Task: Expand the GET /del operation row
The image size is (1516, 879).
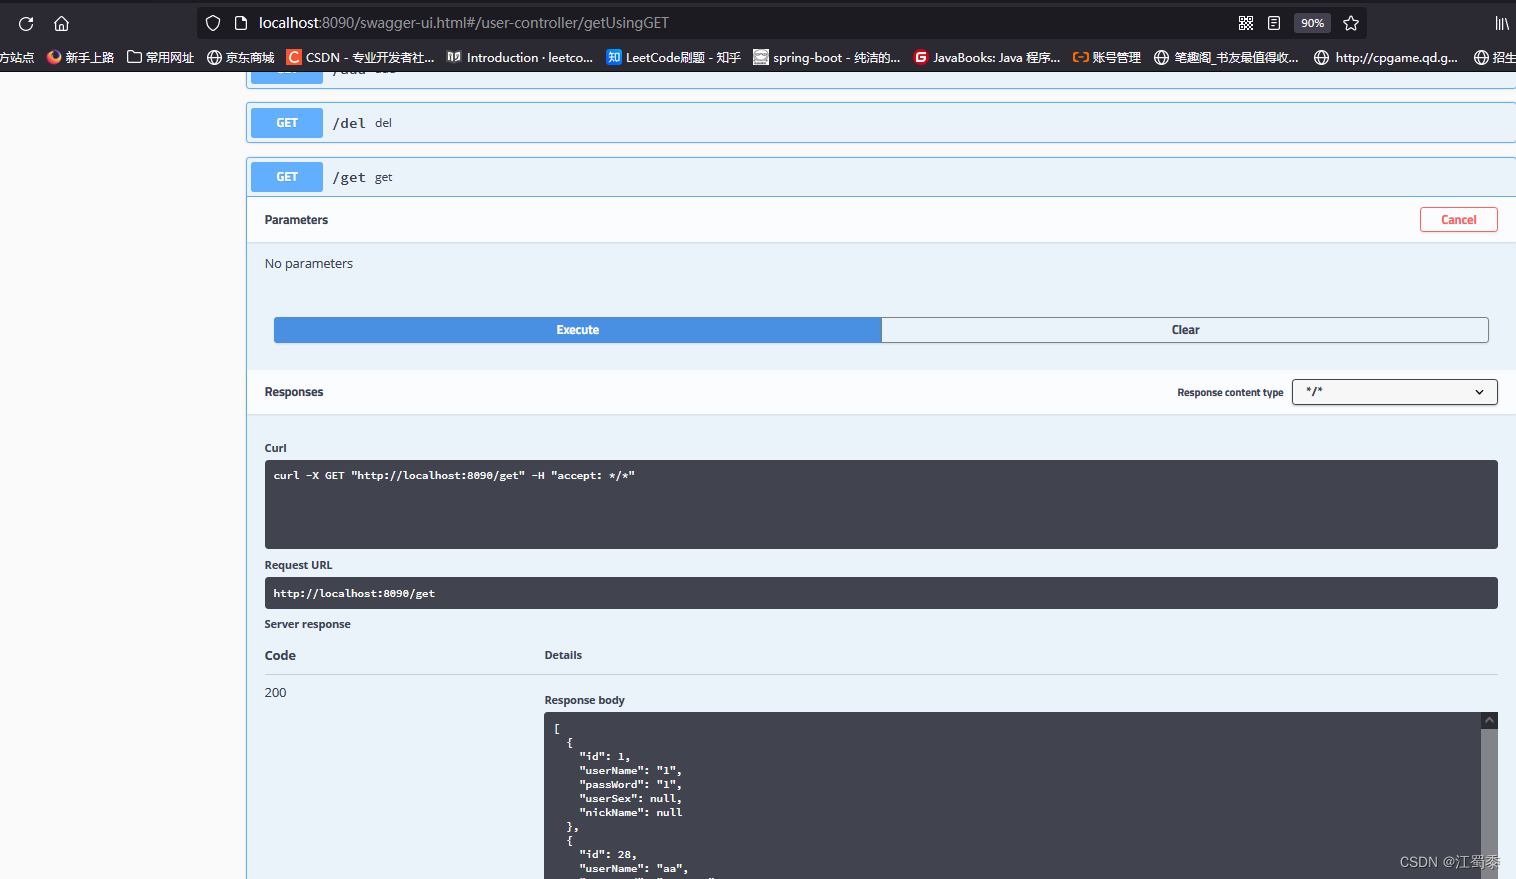Action: point(881,123)
